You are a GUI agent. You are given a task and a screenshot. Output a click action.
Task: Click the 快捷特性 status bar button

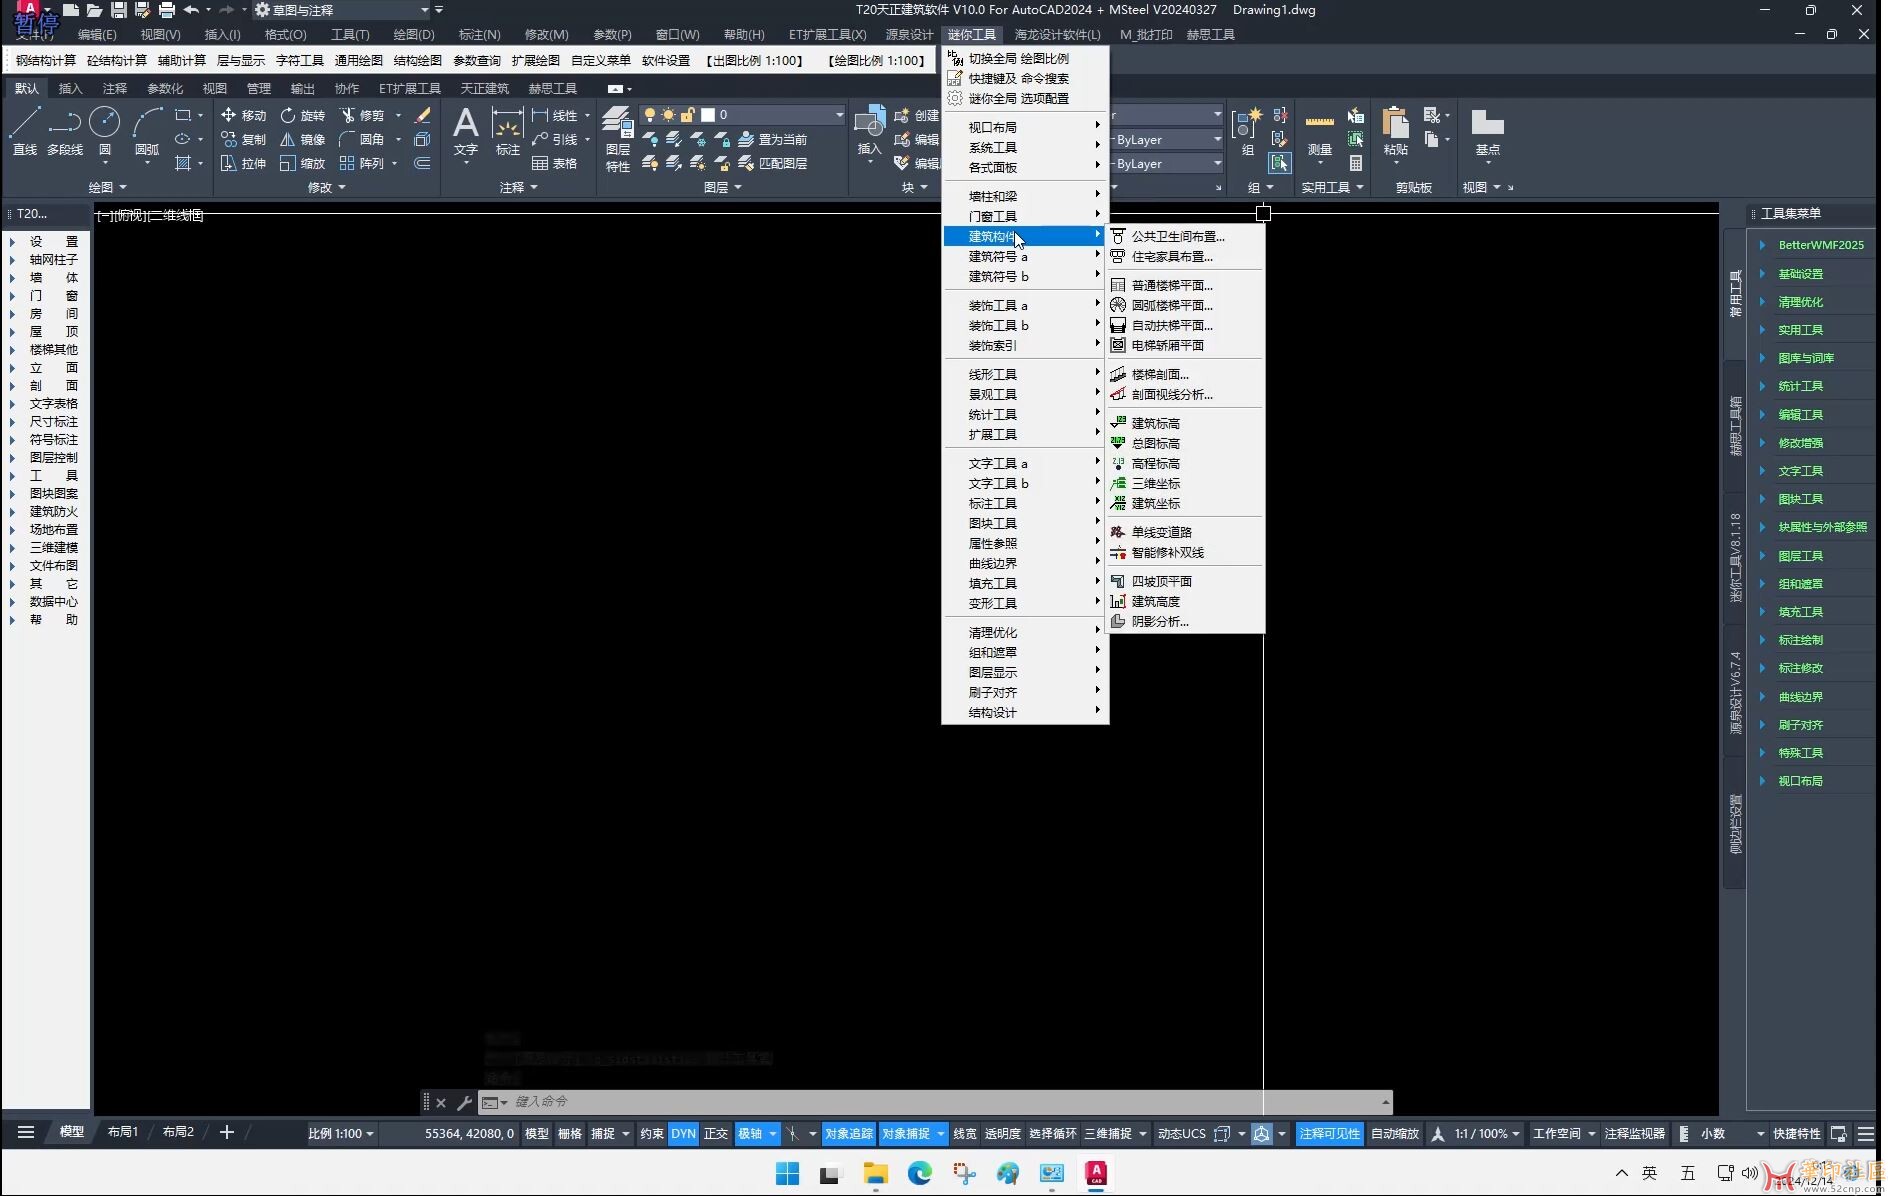[1797, 1133]
